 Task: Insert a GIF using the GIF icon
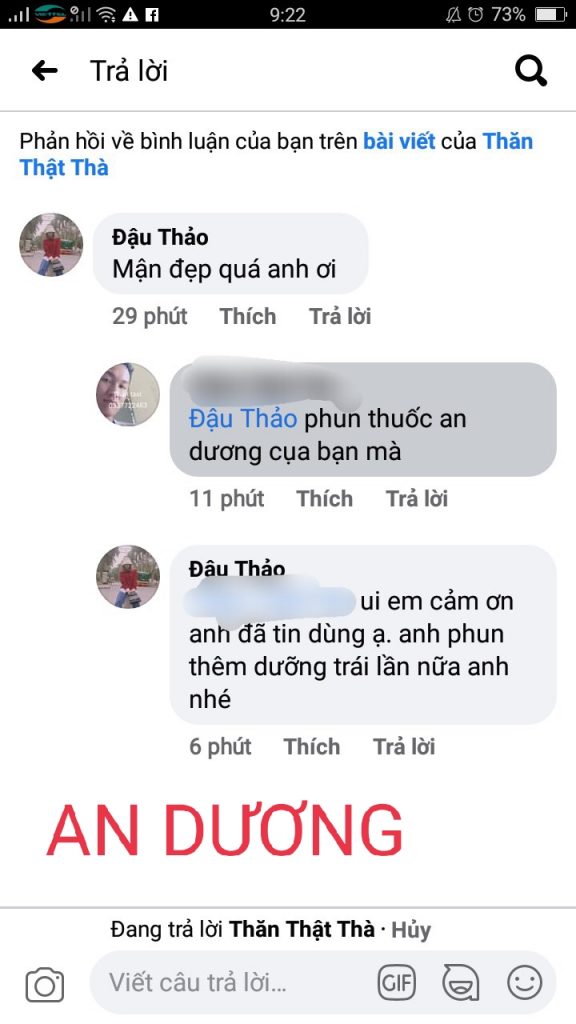[x=396, y=982]
